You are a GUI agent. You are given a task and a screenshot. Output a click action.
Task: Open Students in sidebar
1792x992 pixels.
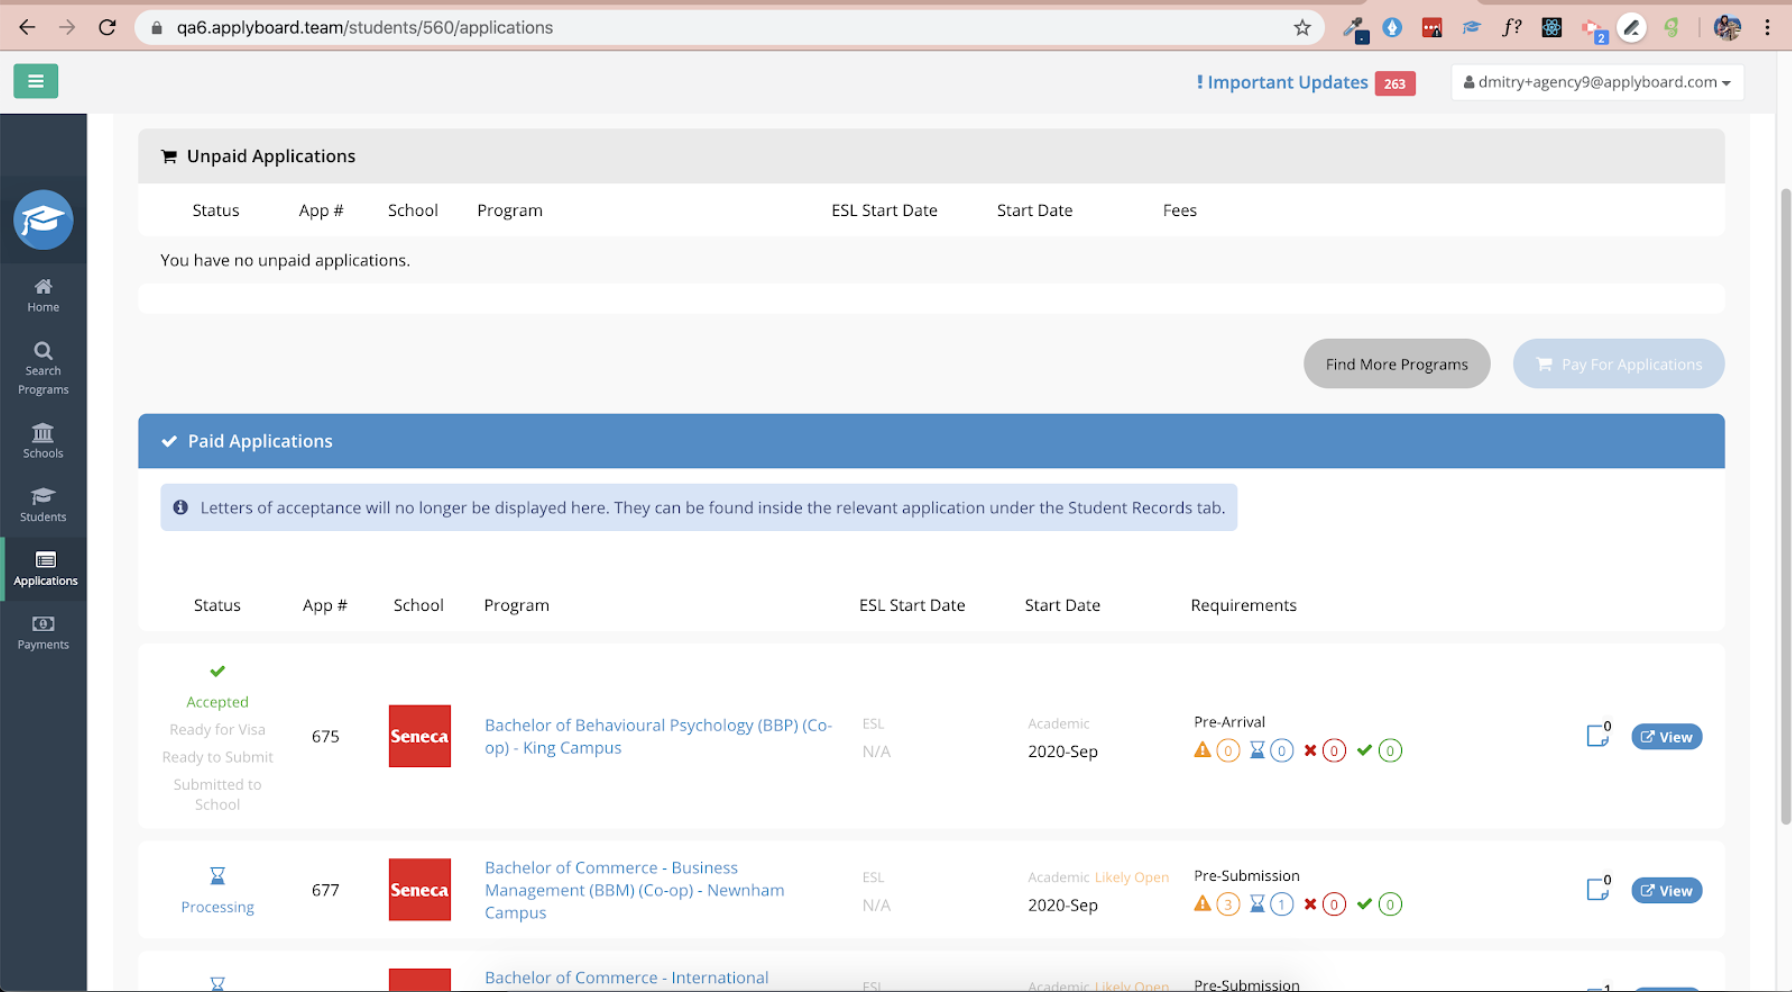coord(43,505)
